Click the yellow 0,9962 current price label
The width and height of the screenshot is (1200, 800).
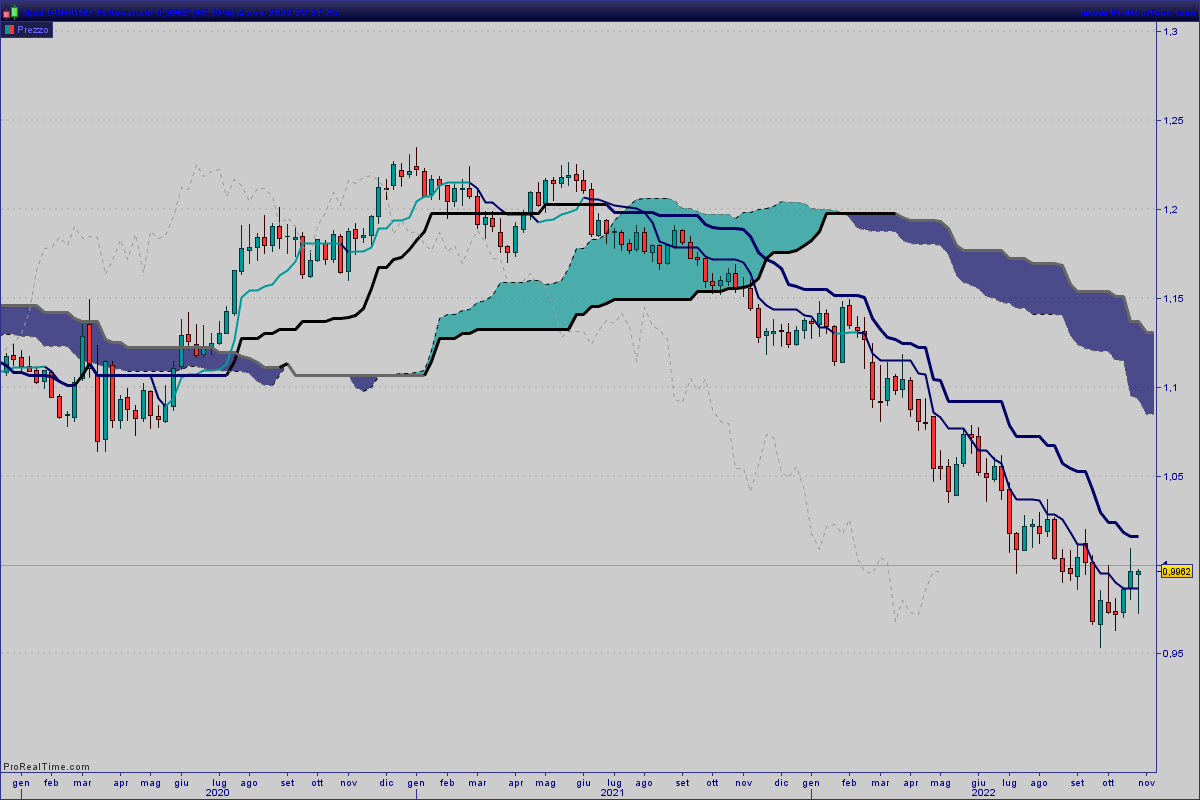tap(1178, 571)
